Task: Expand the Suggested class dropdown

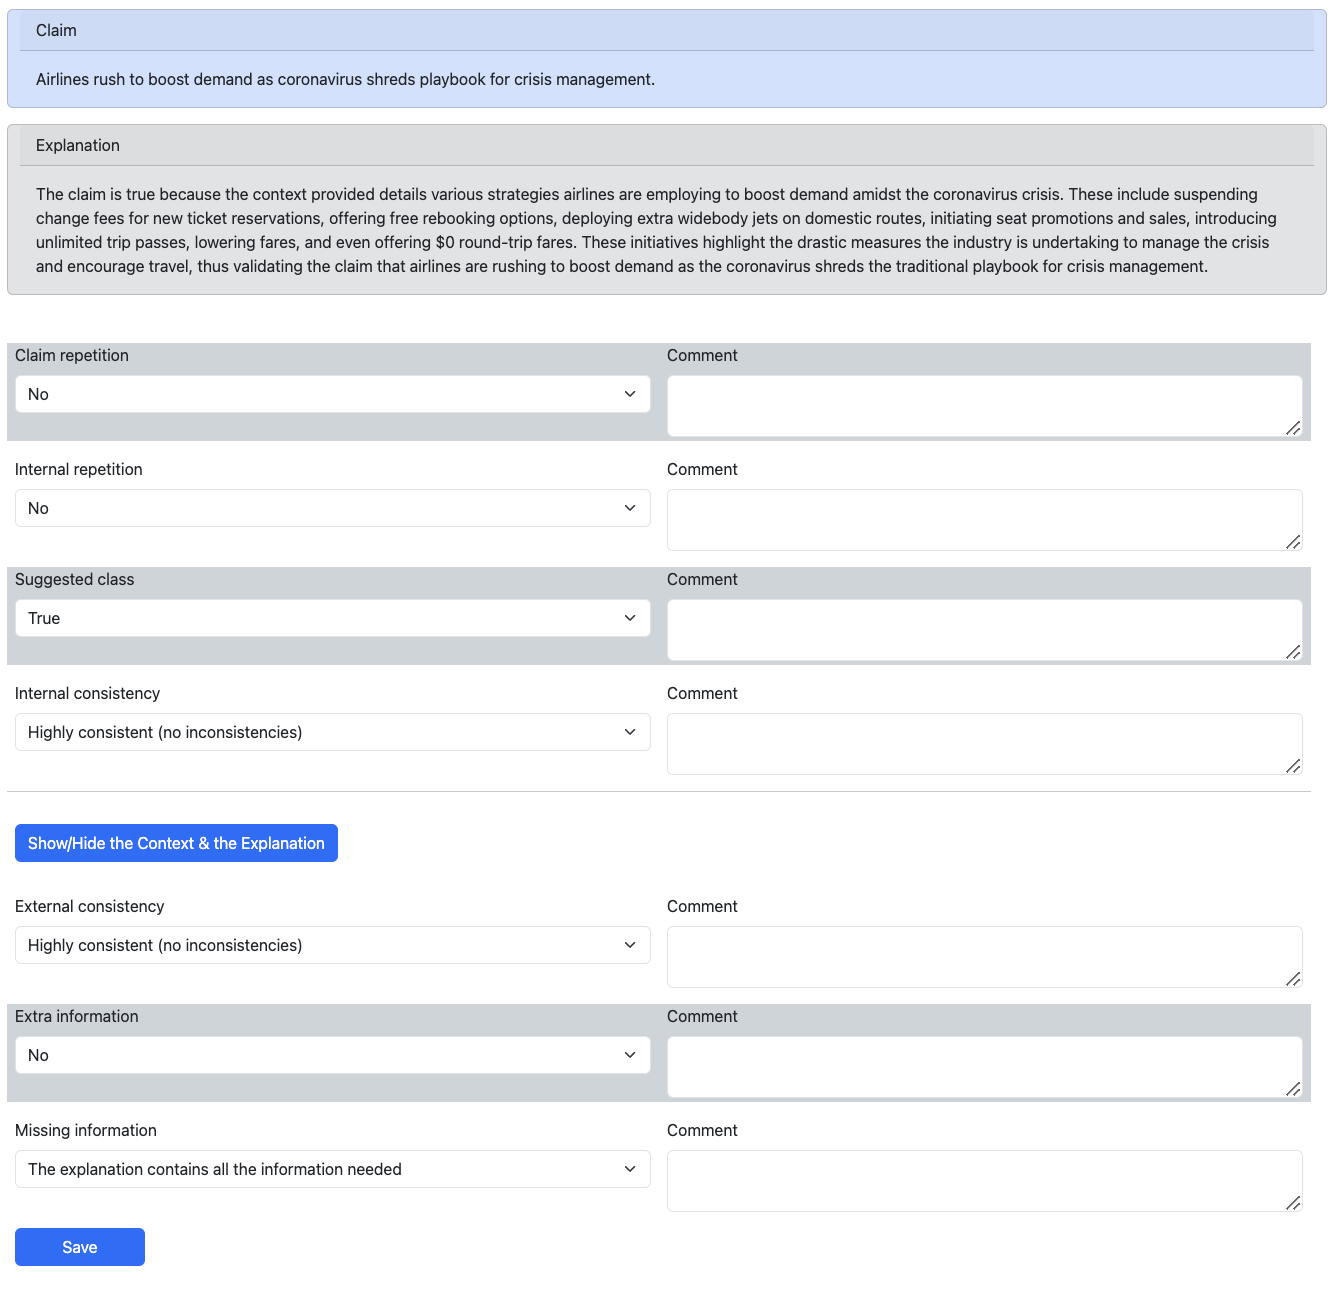Action: 332,618
